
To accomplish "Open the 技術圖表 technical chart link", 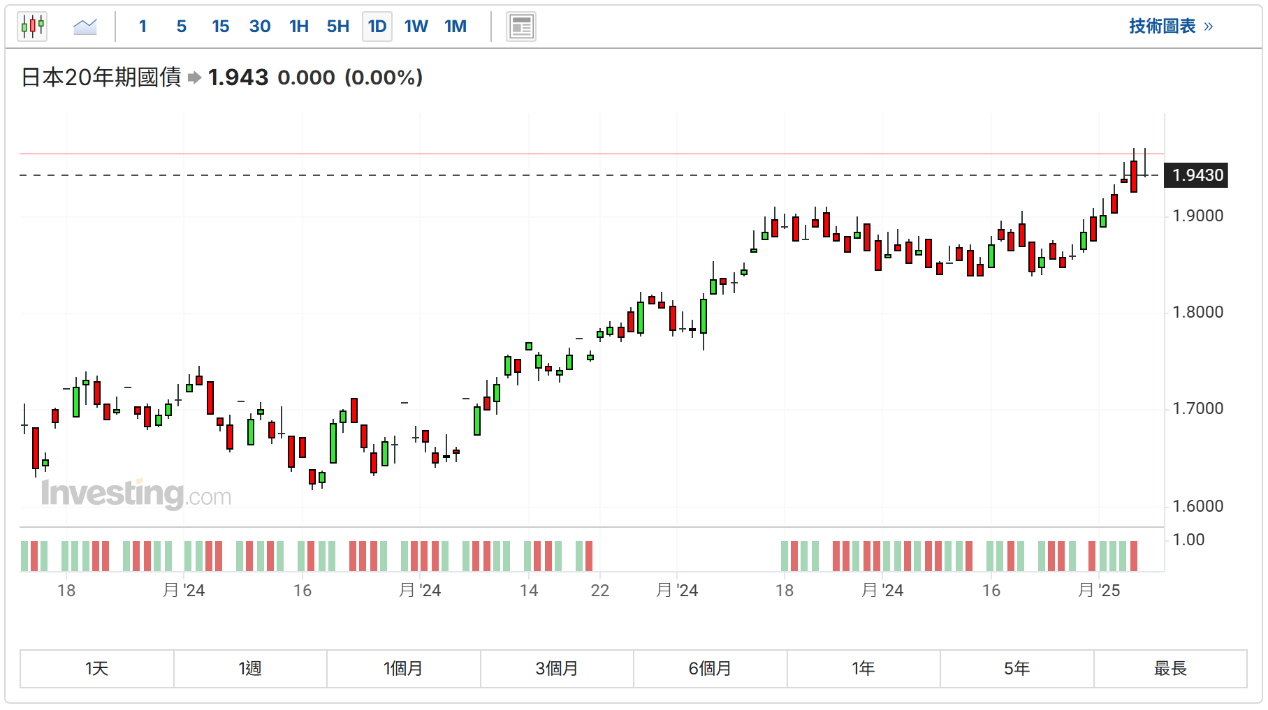I will pyautogui.click(x=1170, y=26).
